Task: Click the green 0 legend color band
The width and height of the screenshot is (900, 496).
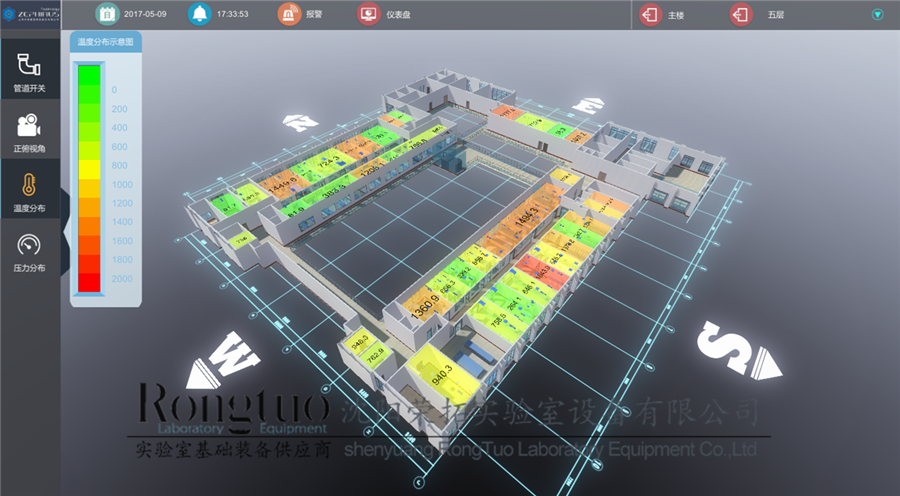Action: [x=89, y=72]
